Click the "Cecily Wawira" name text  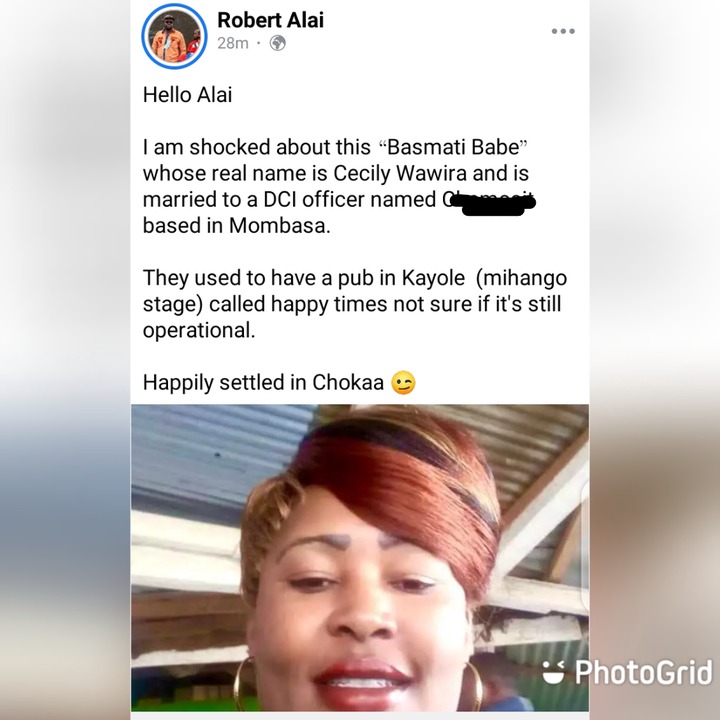pyautogui.click(x=400, y=174)
